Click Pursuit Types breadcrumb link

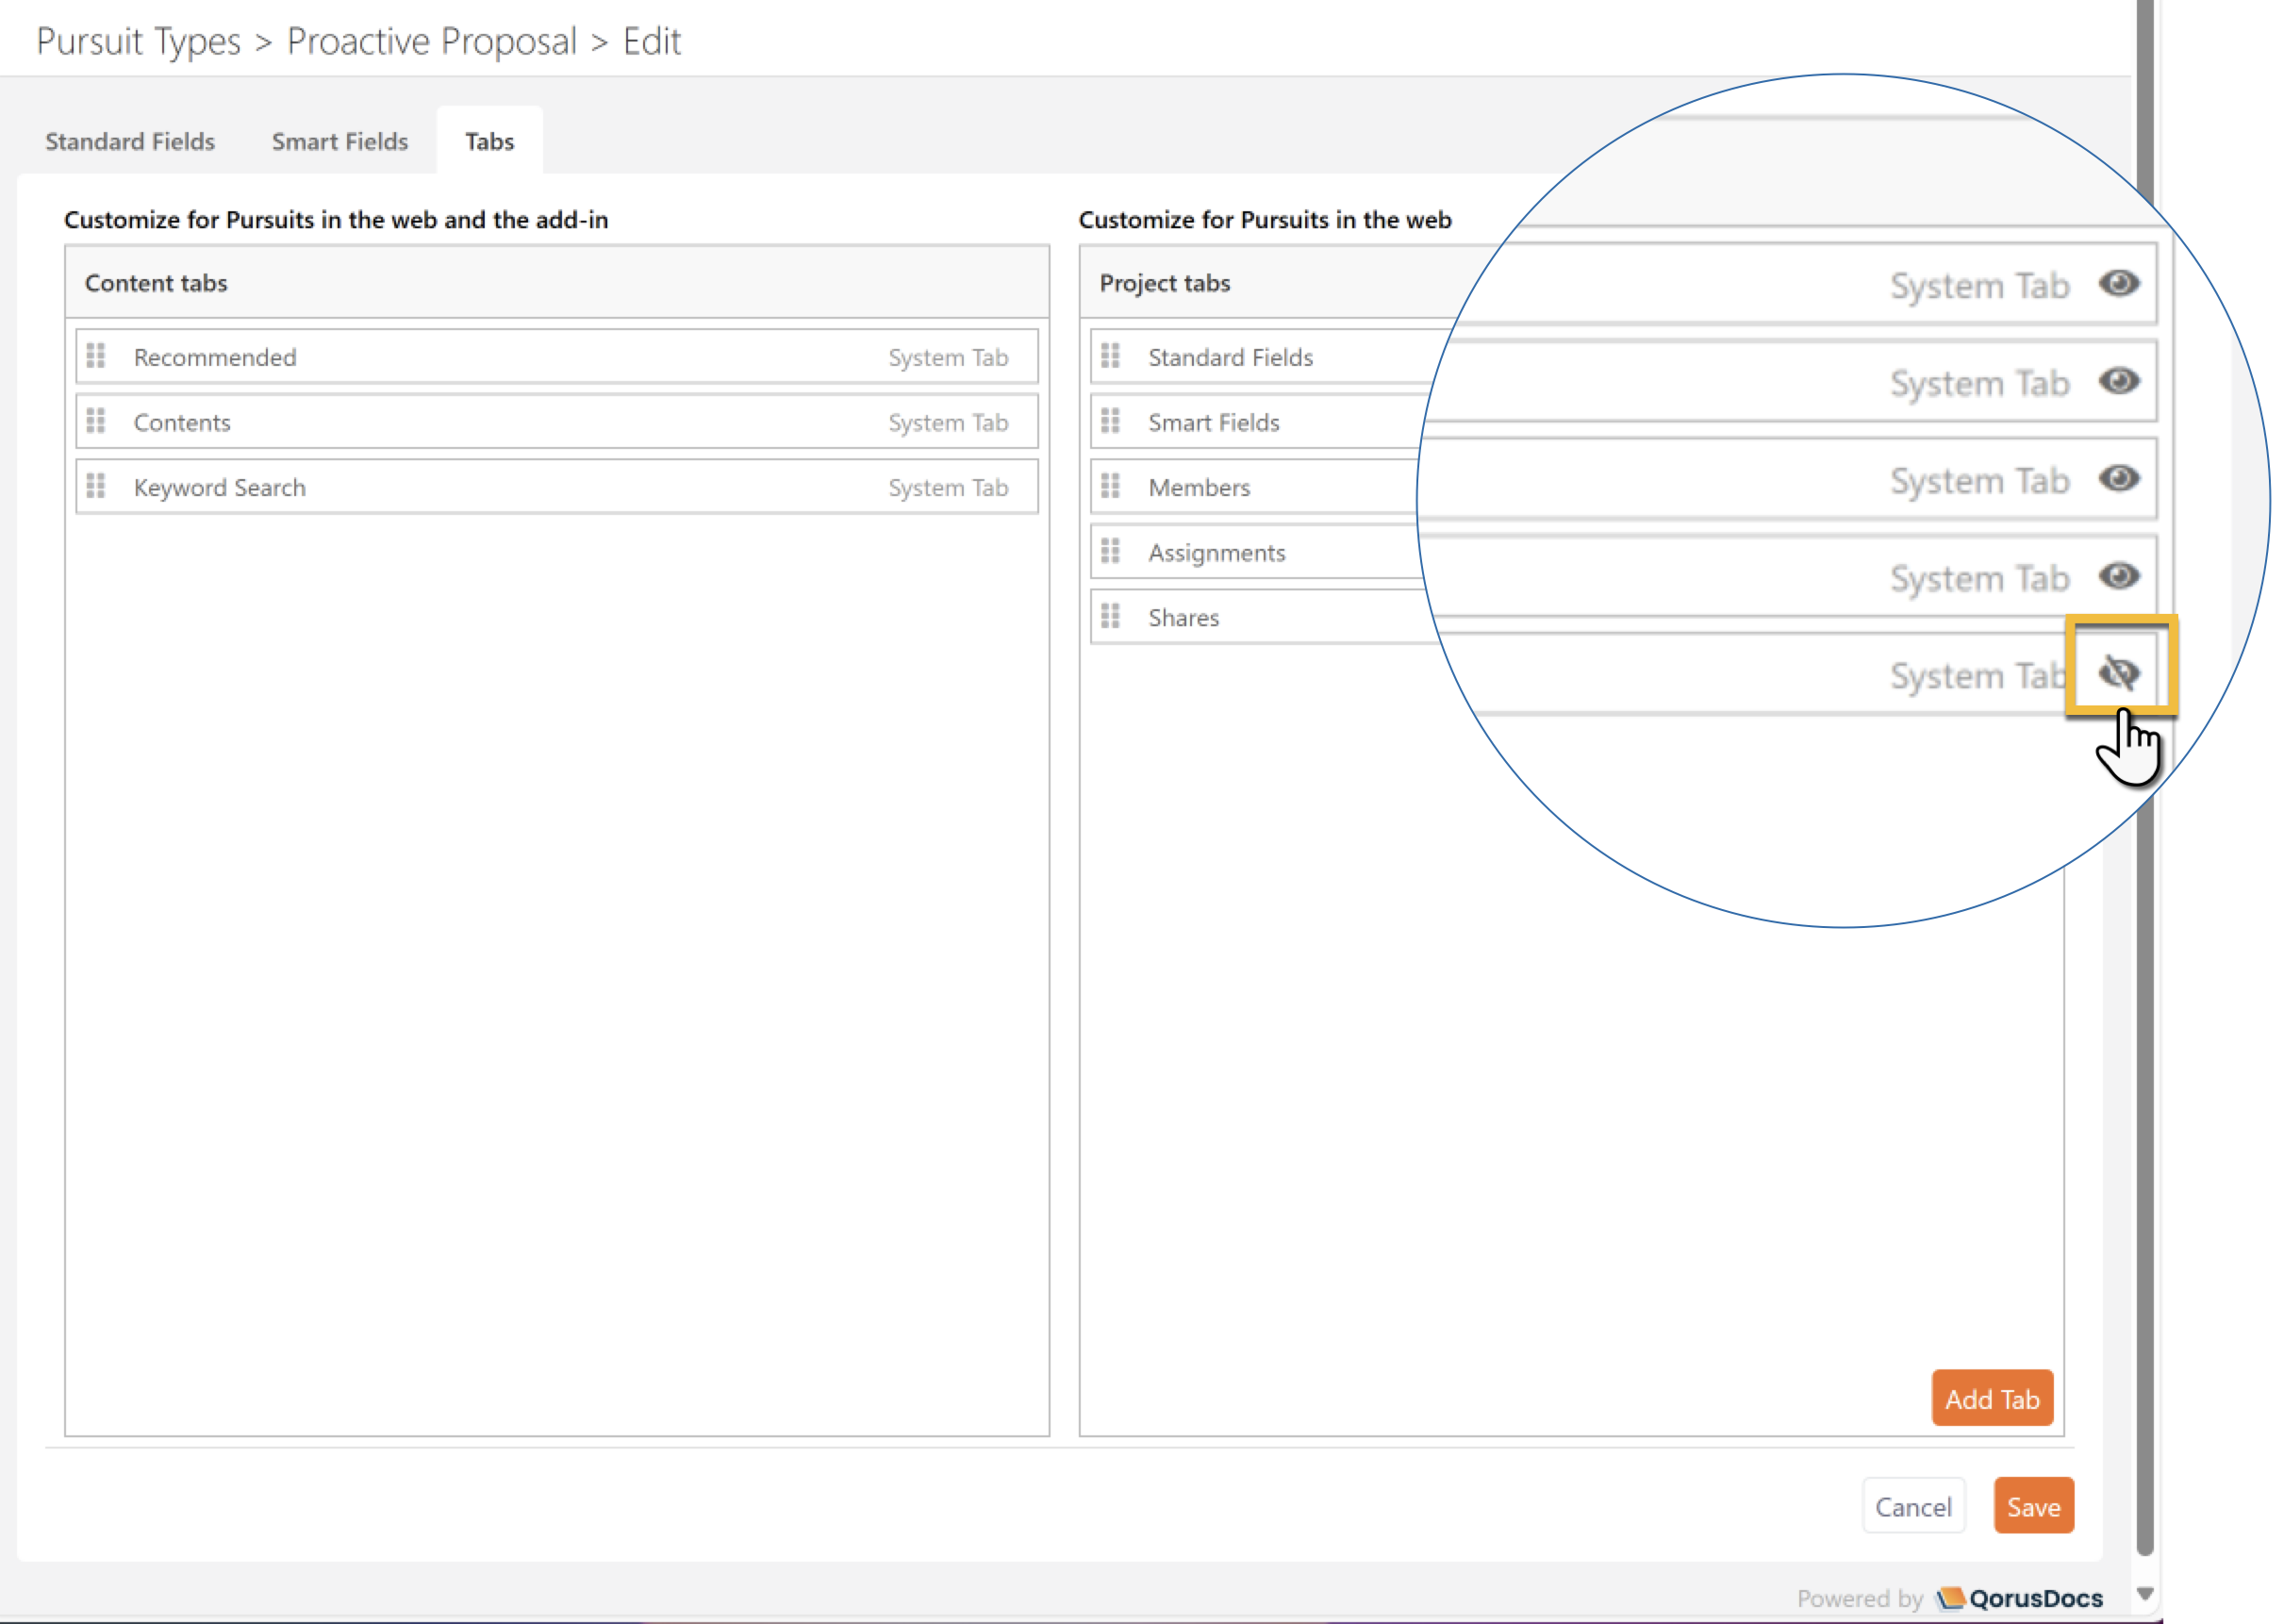click(138, 41)
